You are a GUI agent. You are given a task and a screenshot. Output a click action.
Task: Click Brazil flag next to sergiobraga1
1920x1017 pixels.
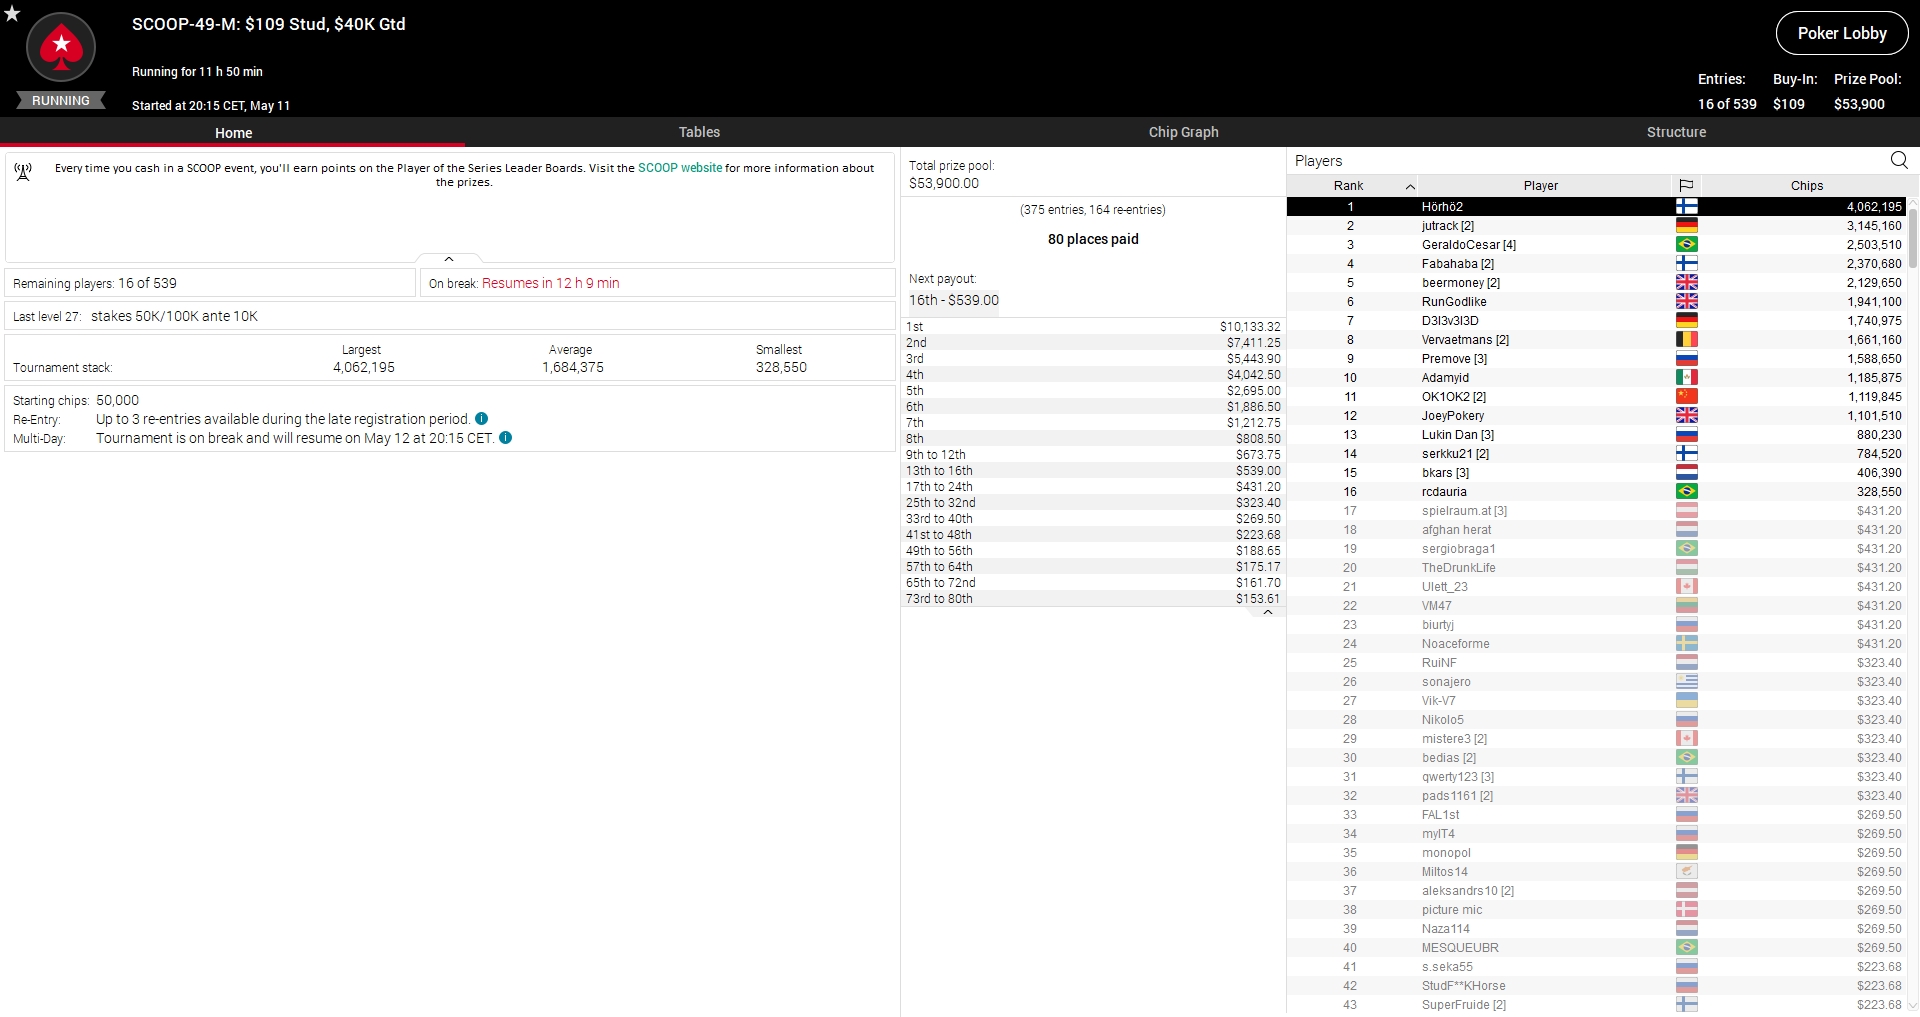click(x=1687, y=549)
